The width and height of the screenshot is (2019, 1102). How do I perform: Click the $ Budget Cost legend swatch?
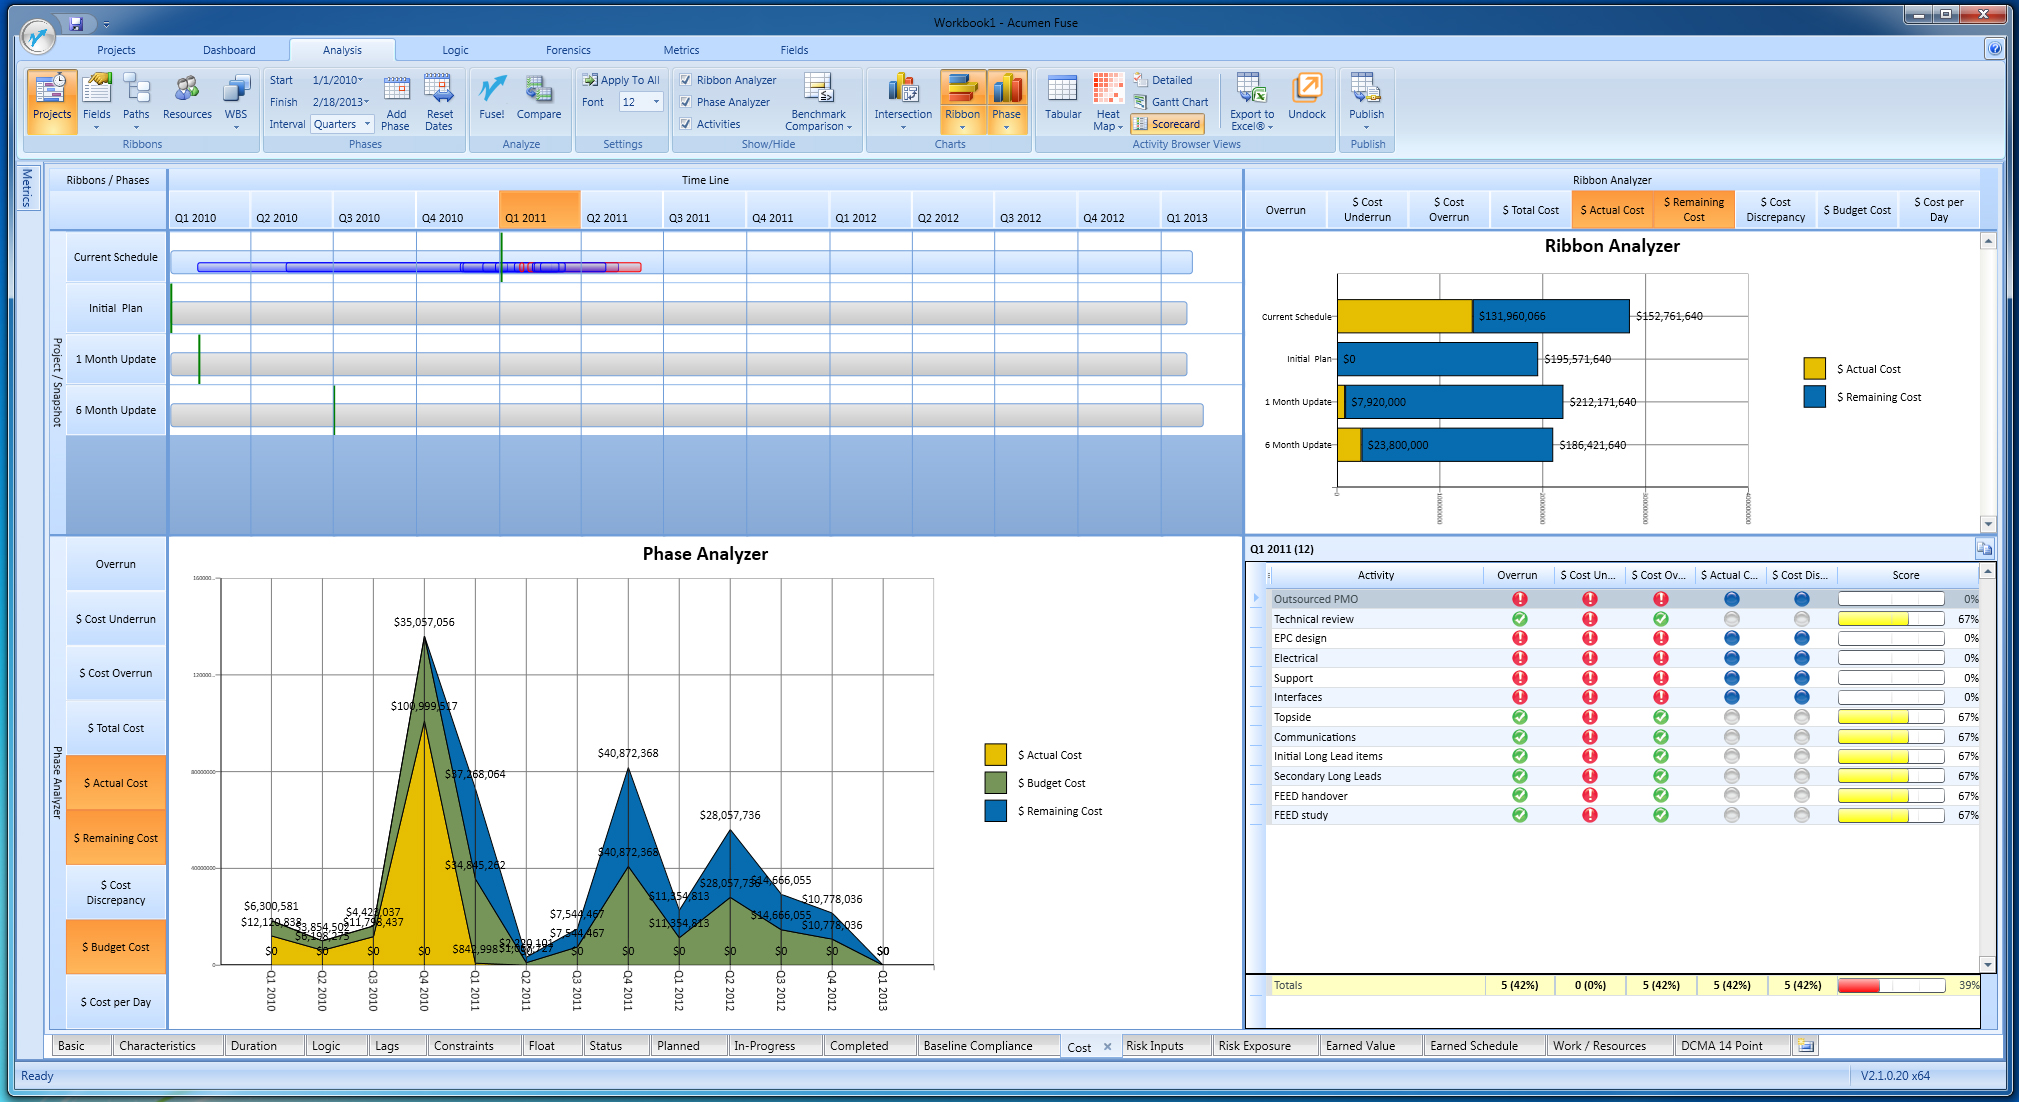[995, 783]
